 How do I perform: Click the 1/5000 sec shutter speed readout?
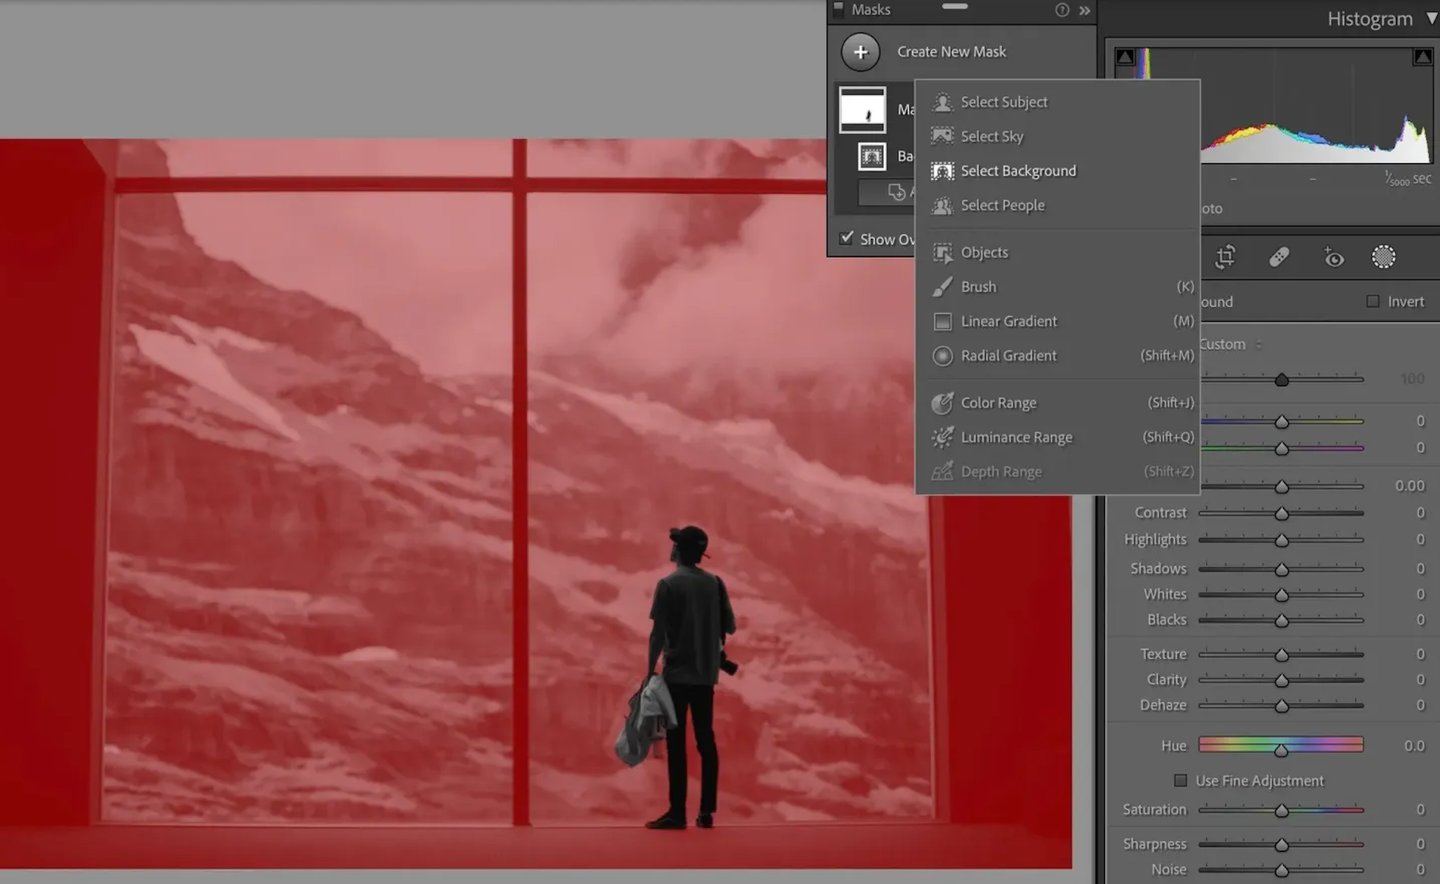click(1408, 179)
